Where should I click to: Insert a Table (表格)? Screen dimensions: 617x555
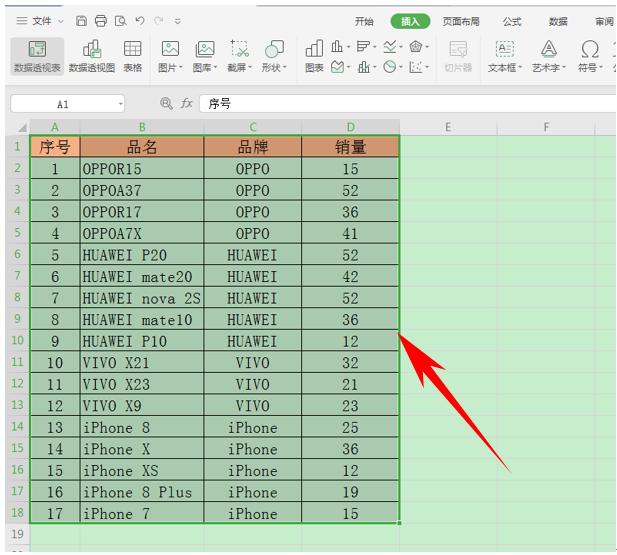pos(133,56)
